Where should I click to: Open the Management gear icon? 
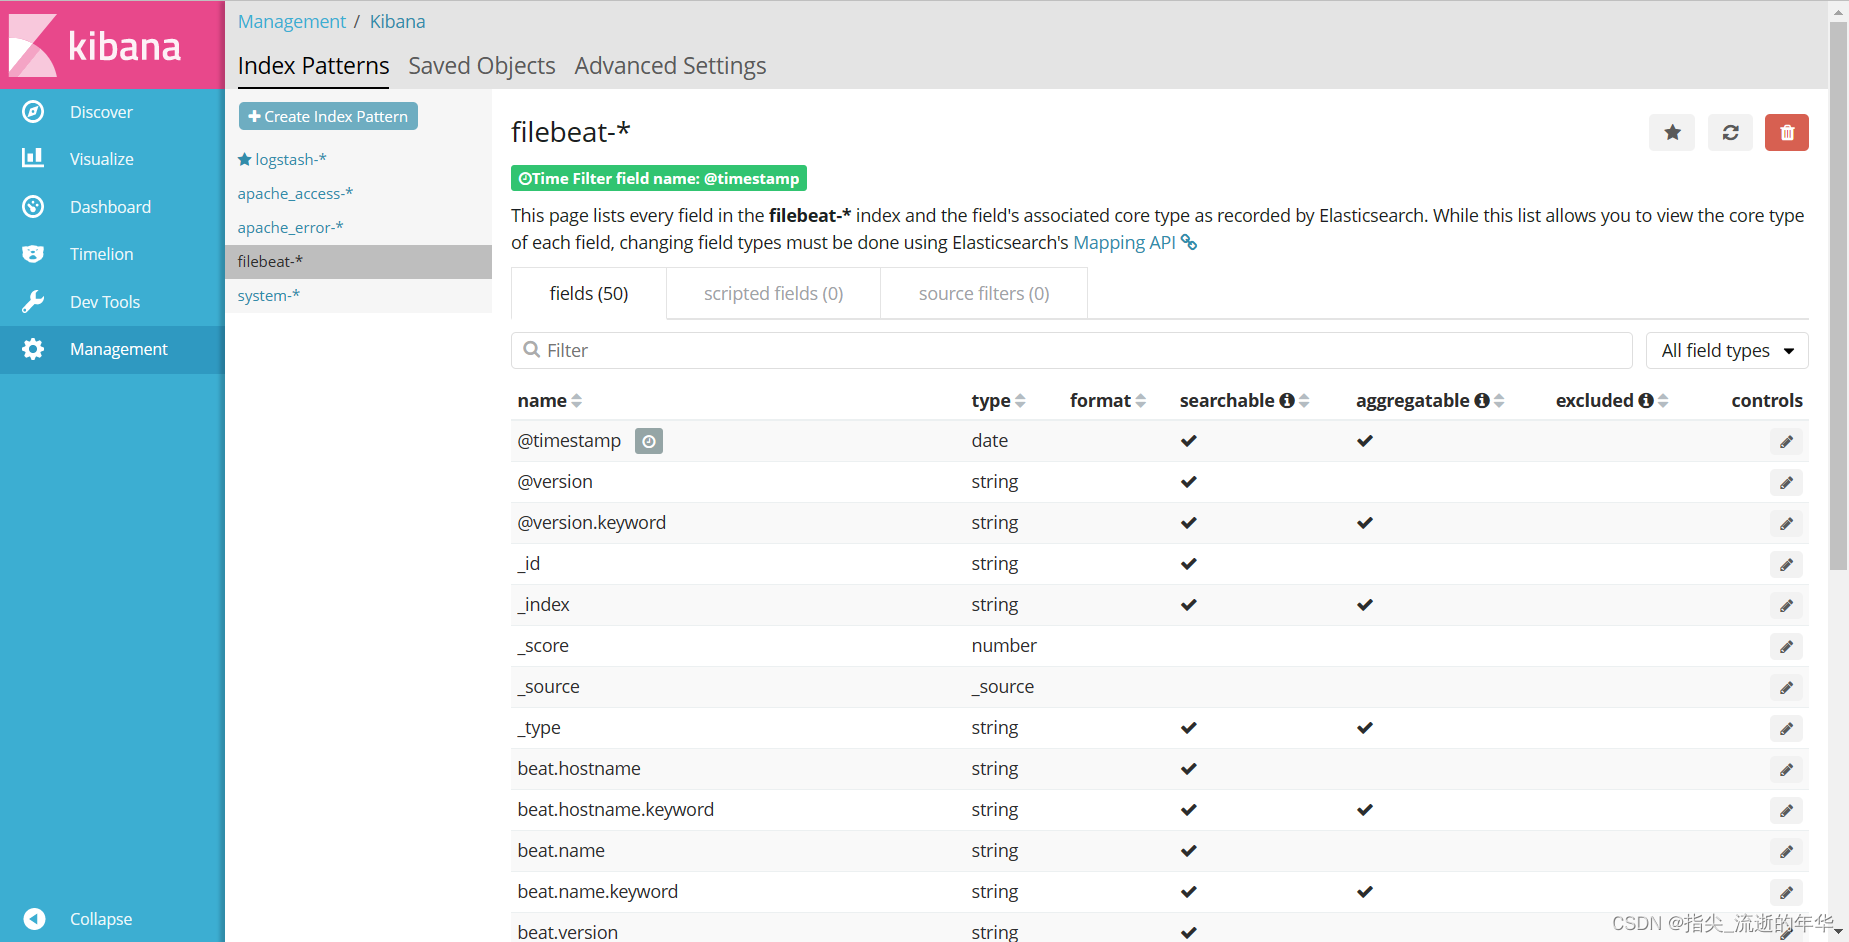pyautogui.click(x=33, y=349)
